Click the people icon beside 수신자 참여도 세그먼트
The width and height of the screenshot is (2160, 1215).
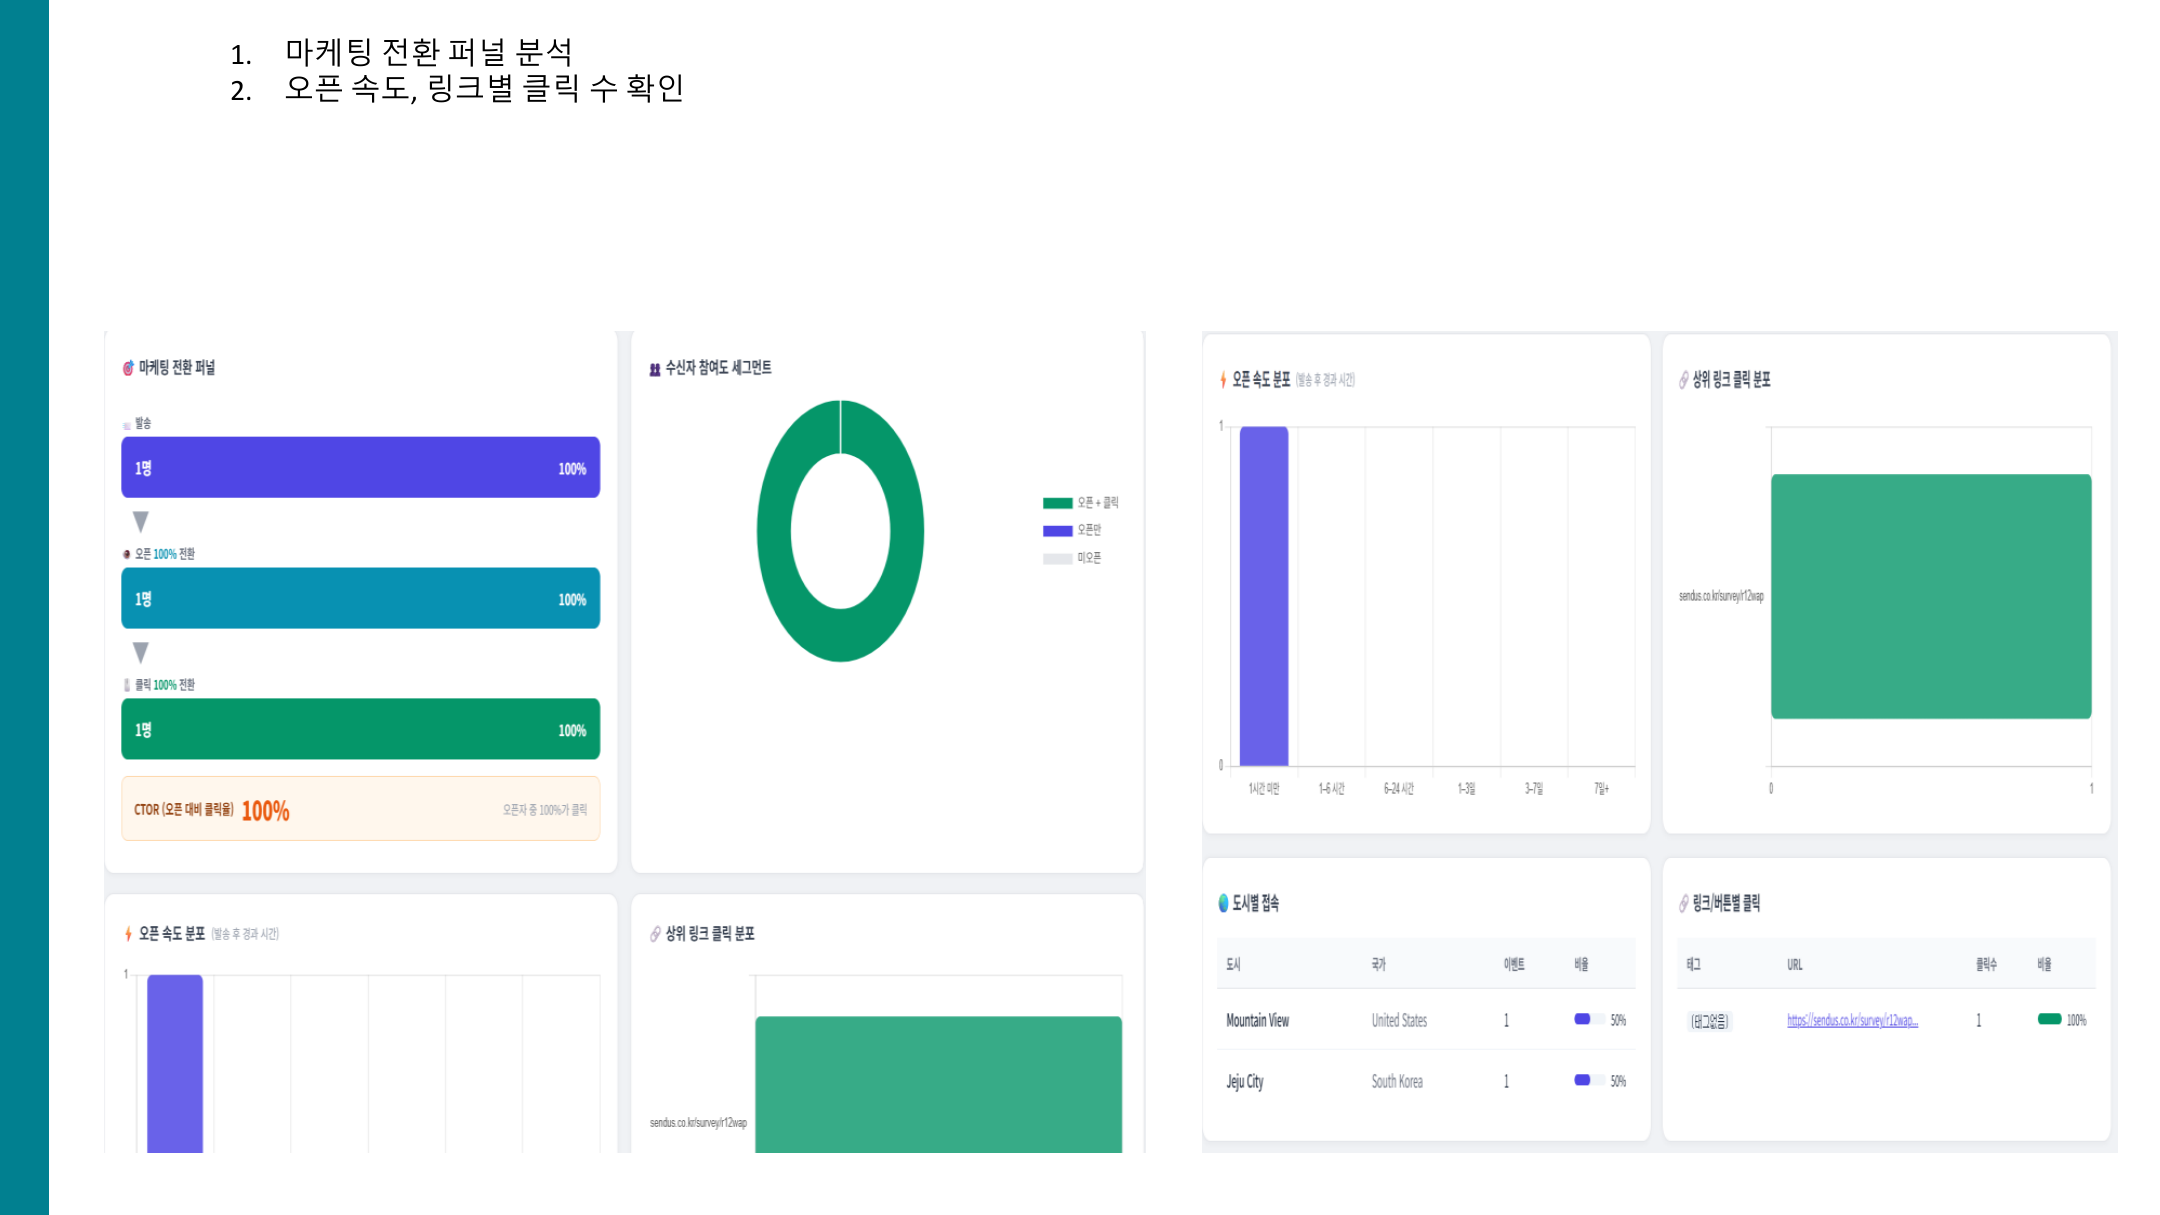click(655, 369)
